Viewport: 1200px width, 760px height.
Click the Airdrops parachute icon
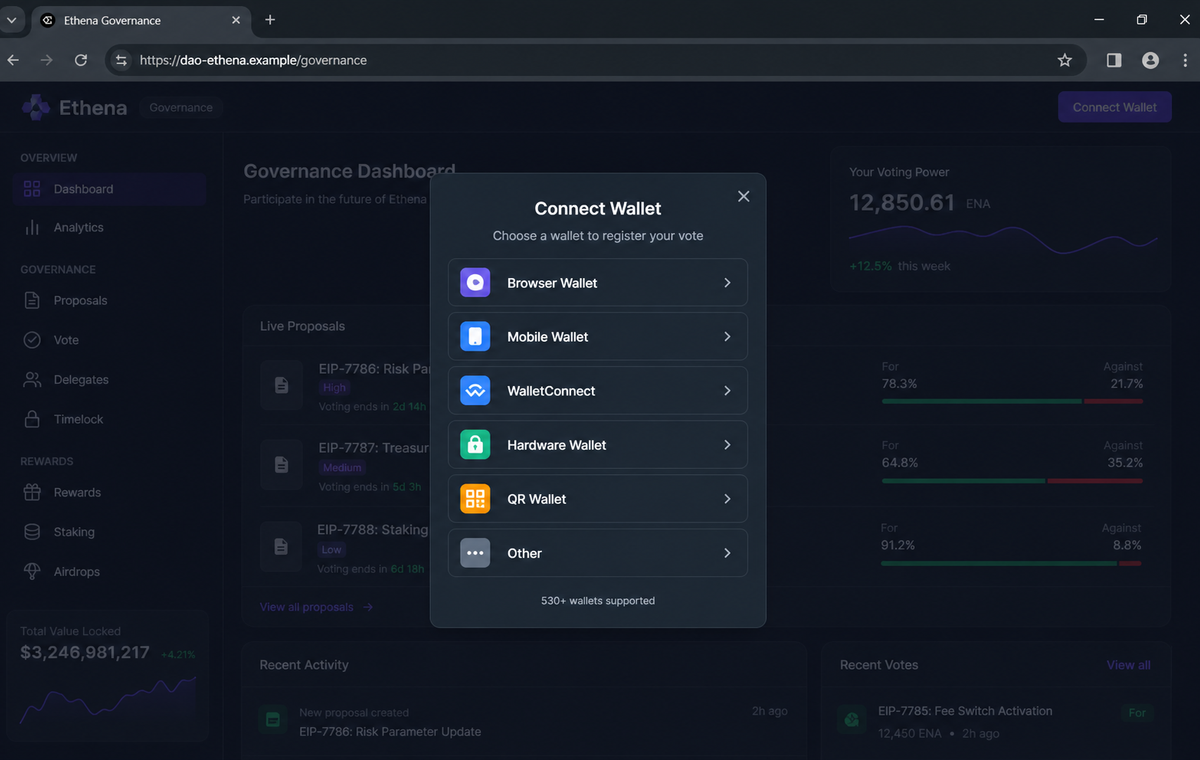[32, 571]
